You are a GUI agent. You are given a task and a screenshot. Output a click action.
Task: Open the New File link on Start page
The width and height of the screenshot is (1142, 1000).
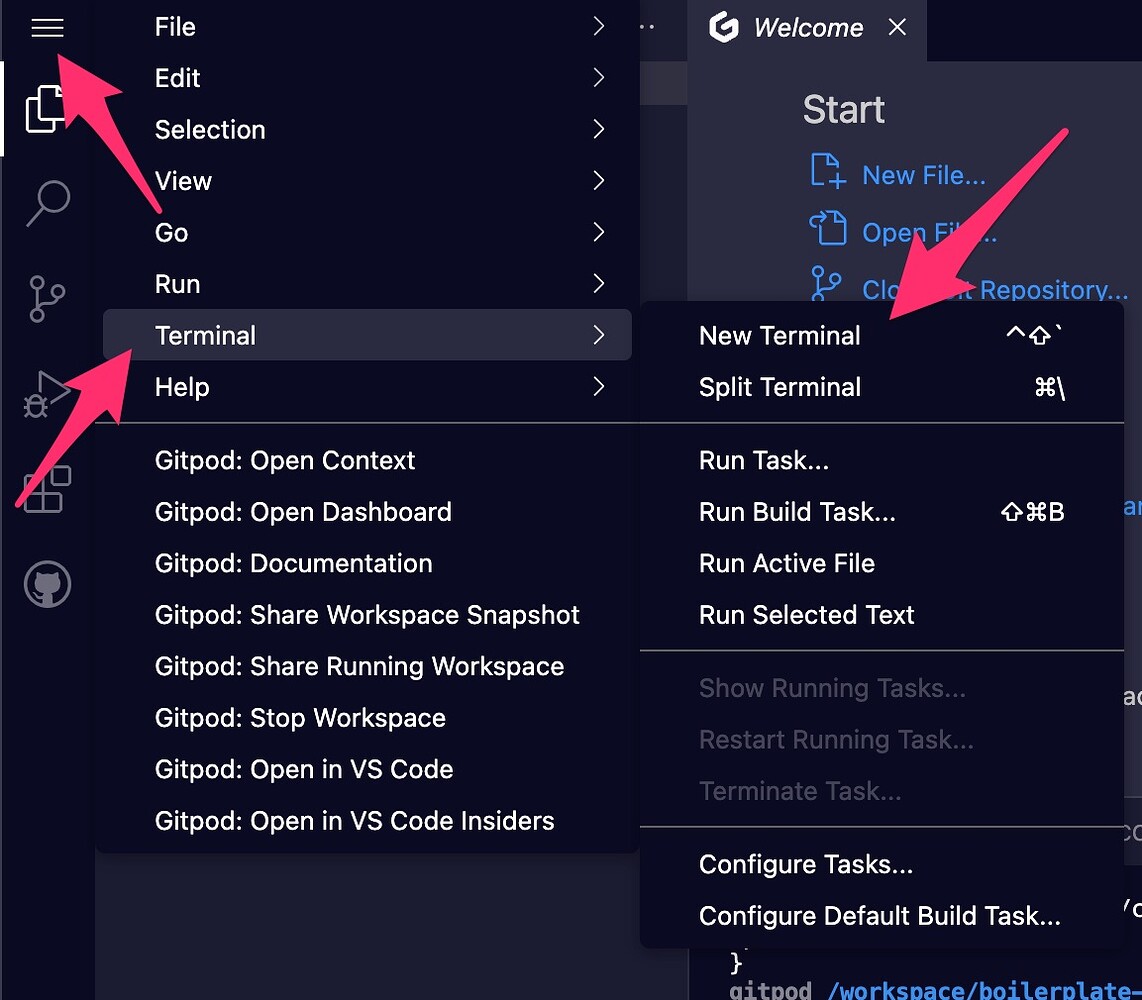pyautogui.click(x=923, y=174)
